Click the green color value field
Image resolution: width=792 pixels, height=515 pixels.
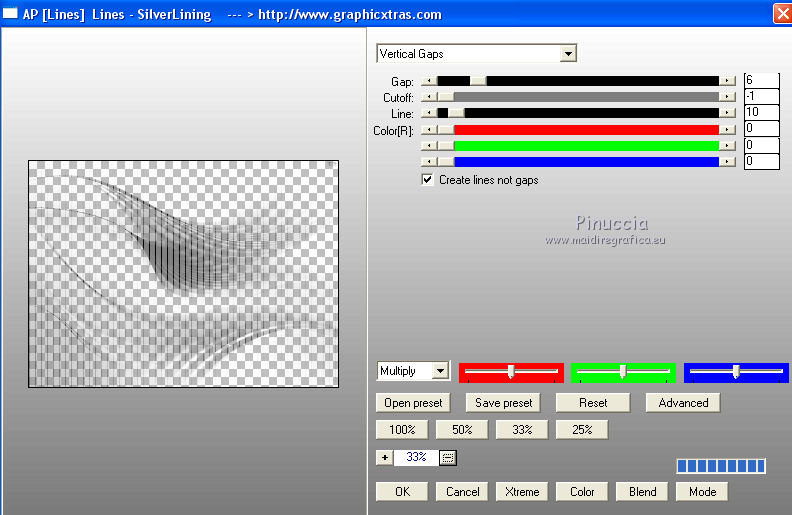762,145
